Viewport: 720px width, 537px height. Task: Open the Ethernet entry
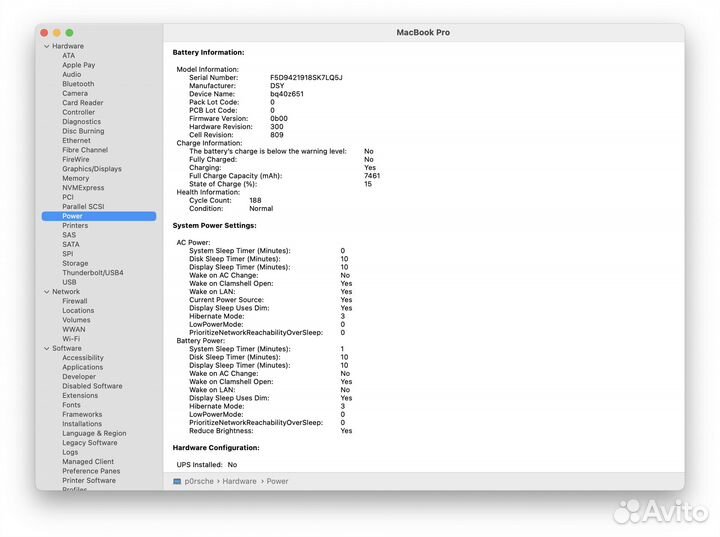(76, 141)
